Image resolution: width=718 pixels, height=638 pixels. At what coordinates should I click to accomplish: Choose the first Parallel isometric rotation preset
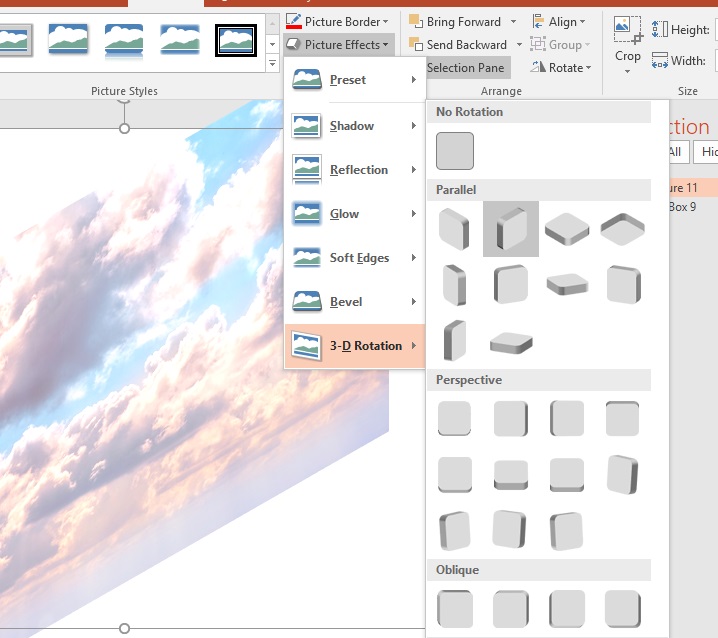point(454,229)
